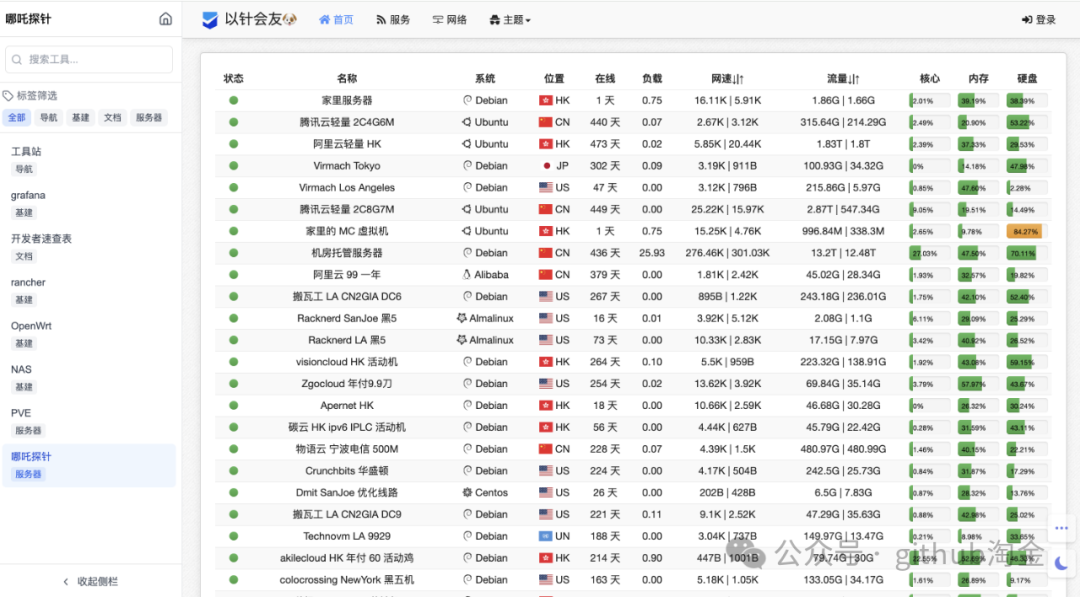Click the shield logo next to 以针会友
The height and width of the screenshot is (597, 1080).
[x=210, y=20]
